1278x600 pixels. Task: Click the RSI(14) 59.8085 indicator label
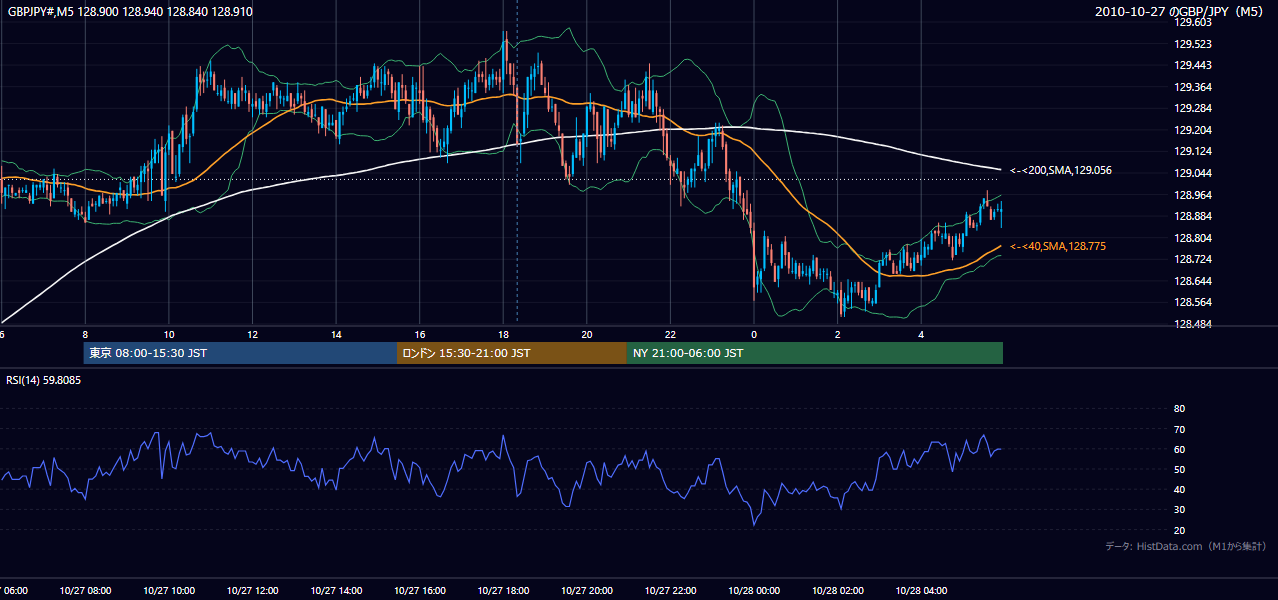coord(44,380)
